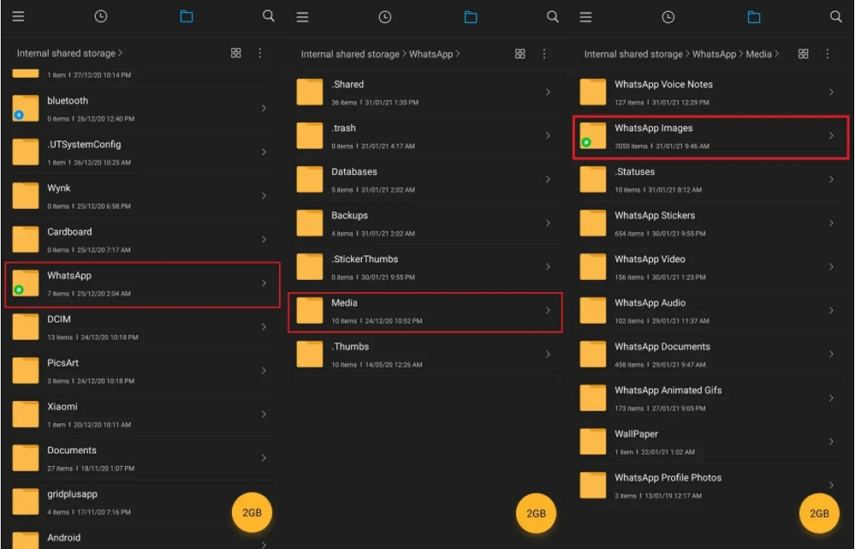The image size is (855, 549).
Task: Tap 2GB storage button in the Media panel
Action: (819, 513)
